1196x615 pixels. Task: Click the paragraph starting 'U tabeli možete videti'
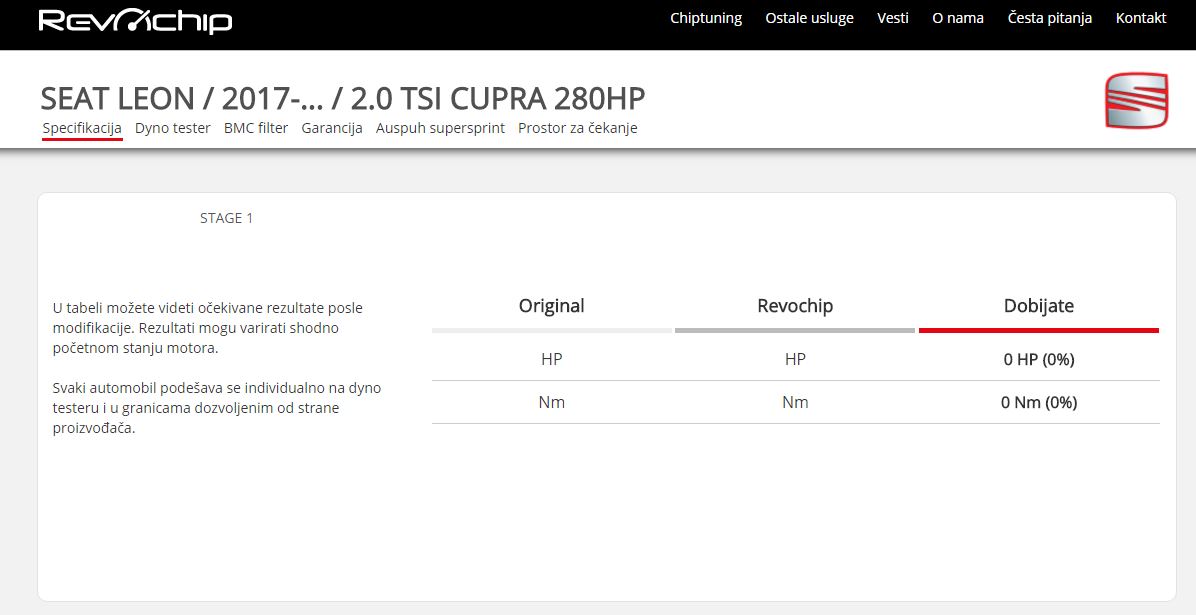(x=207, y=328)
